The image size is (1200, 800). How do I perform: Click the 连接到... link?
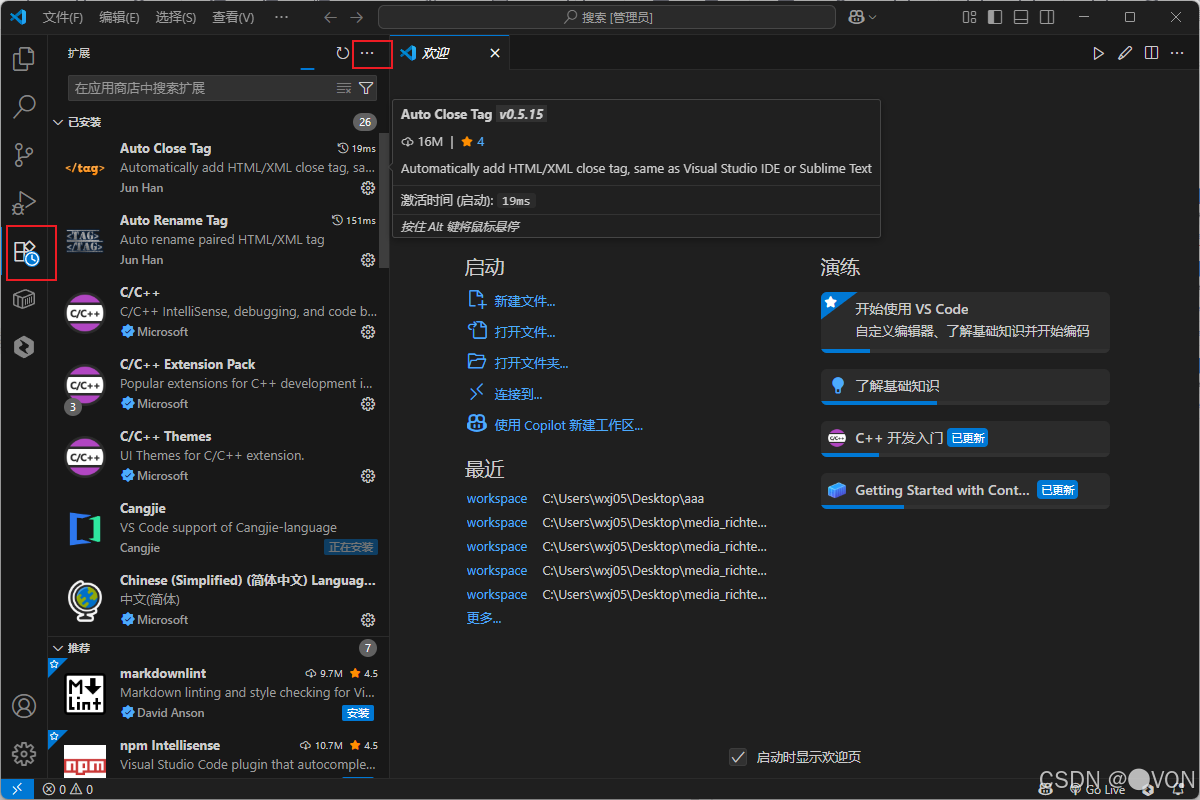[x=518, y=394]
